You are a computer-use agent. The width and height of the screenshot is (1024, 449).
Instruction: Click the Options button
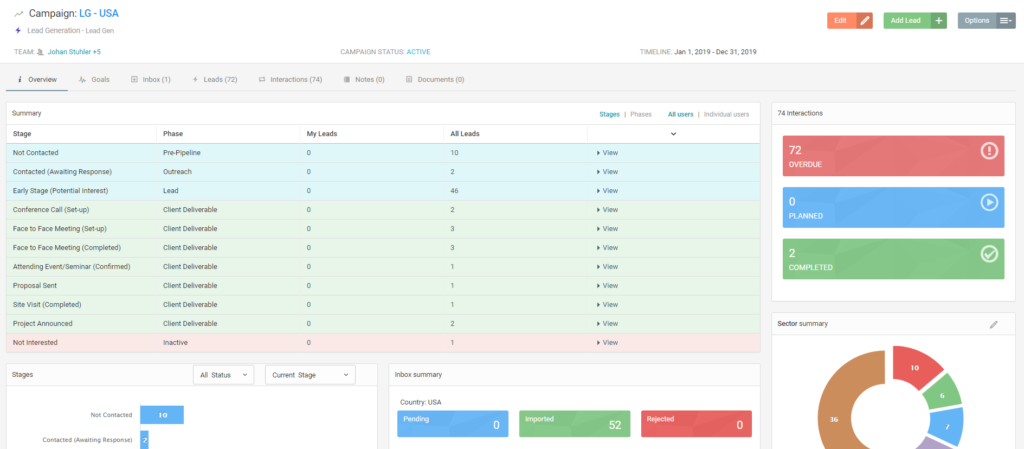(x=987, y=20)
